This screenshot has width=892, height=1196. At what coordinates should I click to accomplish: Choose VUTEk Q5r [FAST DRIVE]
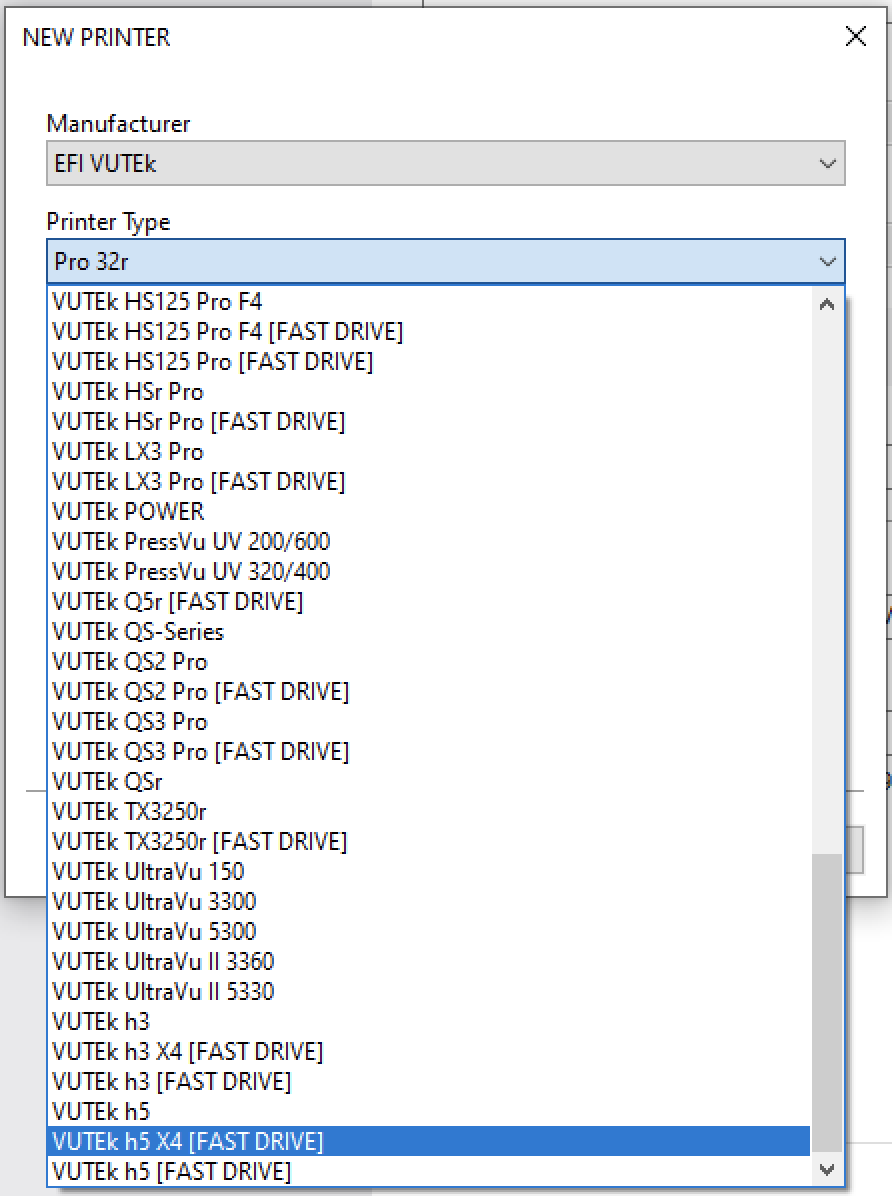point(430,602)
